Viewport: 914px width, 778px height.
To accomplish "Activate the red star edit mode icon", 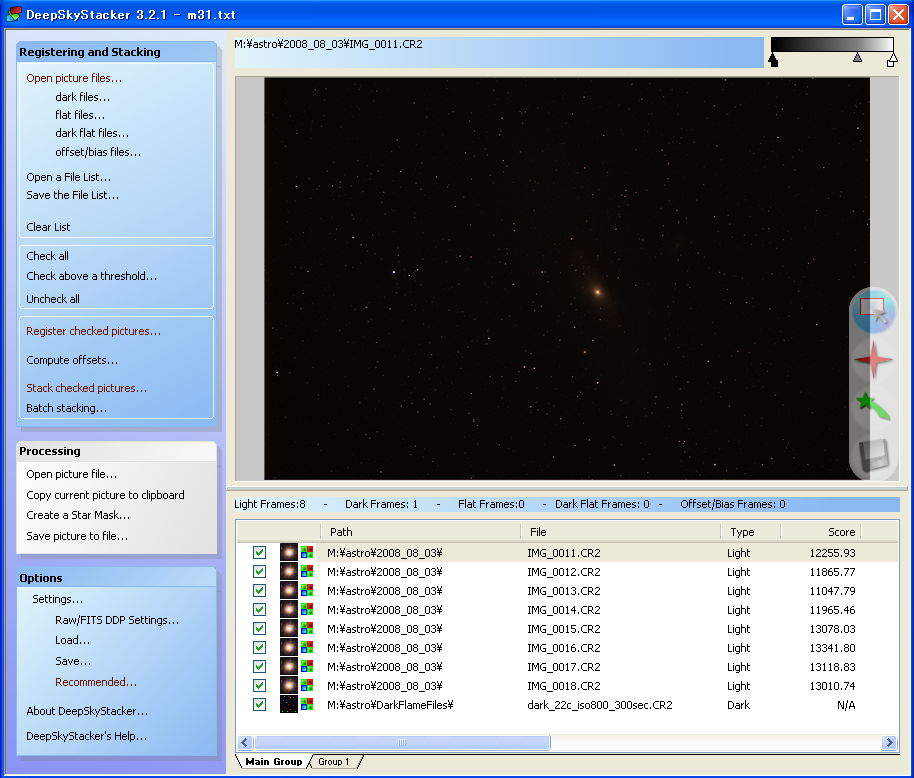I will [873, 360].
